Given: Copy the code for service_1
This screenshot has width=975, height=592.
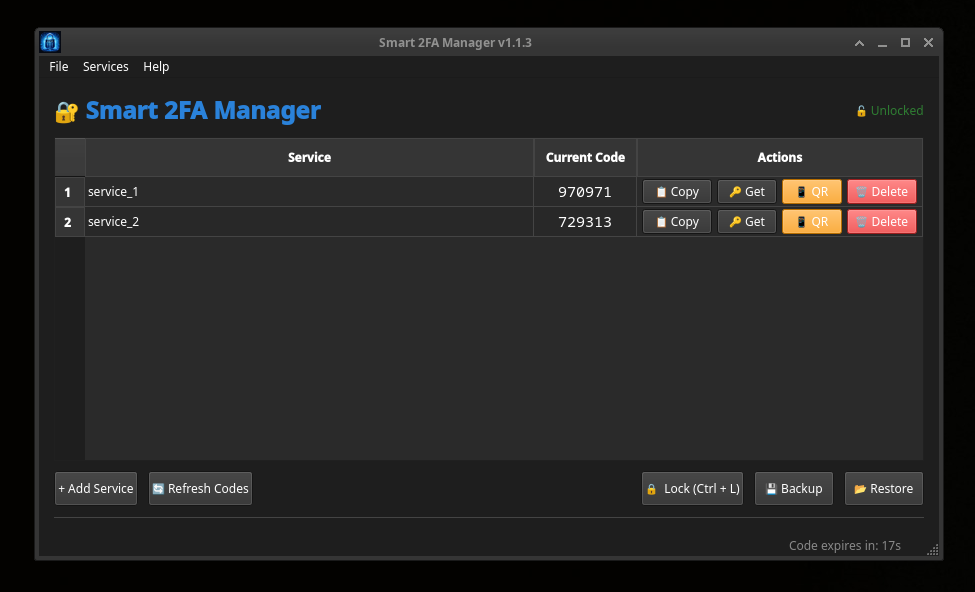Looking at the screenshot, I should click(677, 192).
